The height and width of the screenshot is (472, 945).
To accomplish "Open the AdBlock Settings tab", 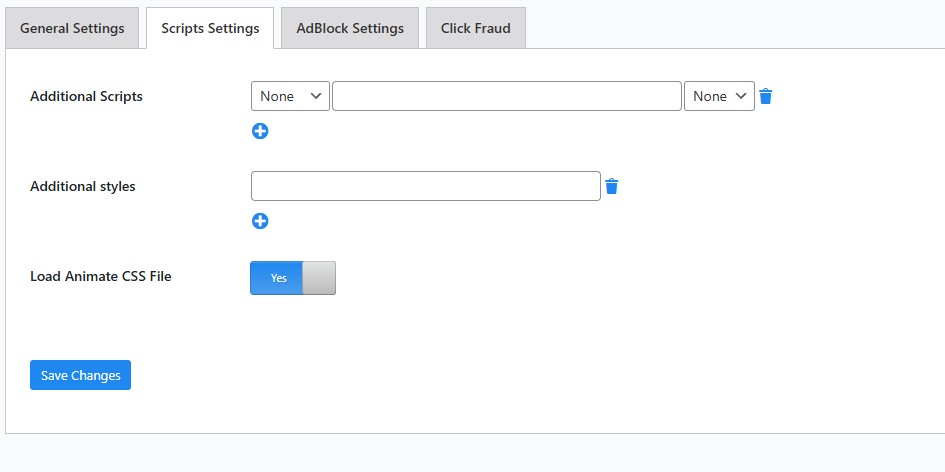I will point(350,28).
